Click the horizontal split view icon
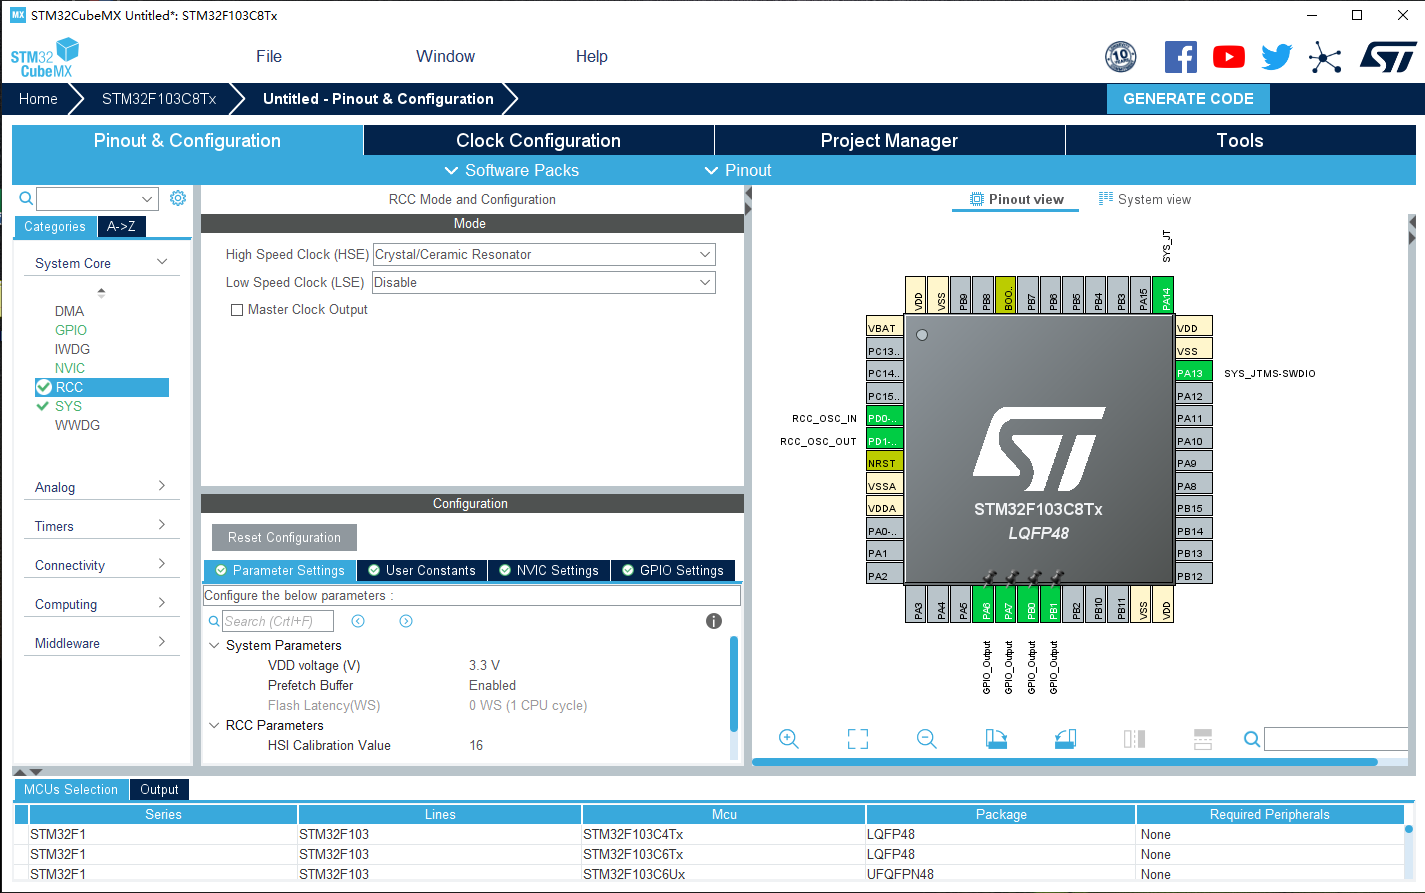The height and width of the screenshot is (893, 1425). pyautogui.click(x=1203, y=739)
